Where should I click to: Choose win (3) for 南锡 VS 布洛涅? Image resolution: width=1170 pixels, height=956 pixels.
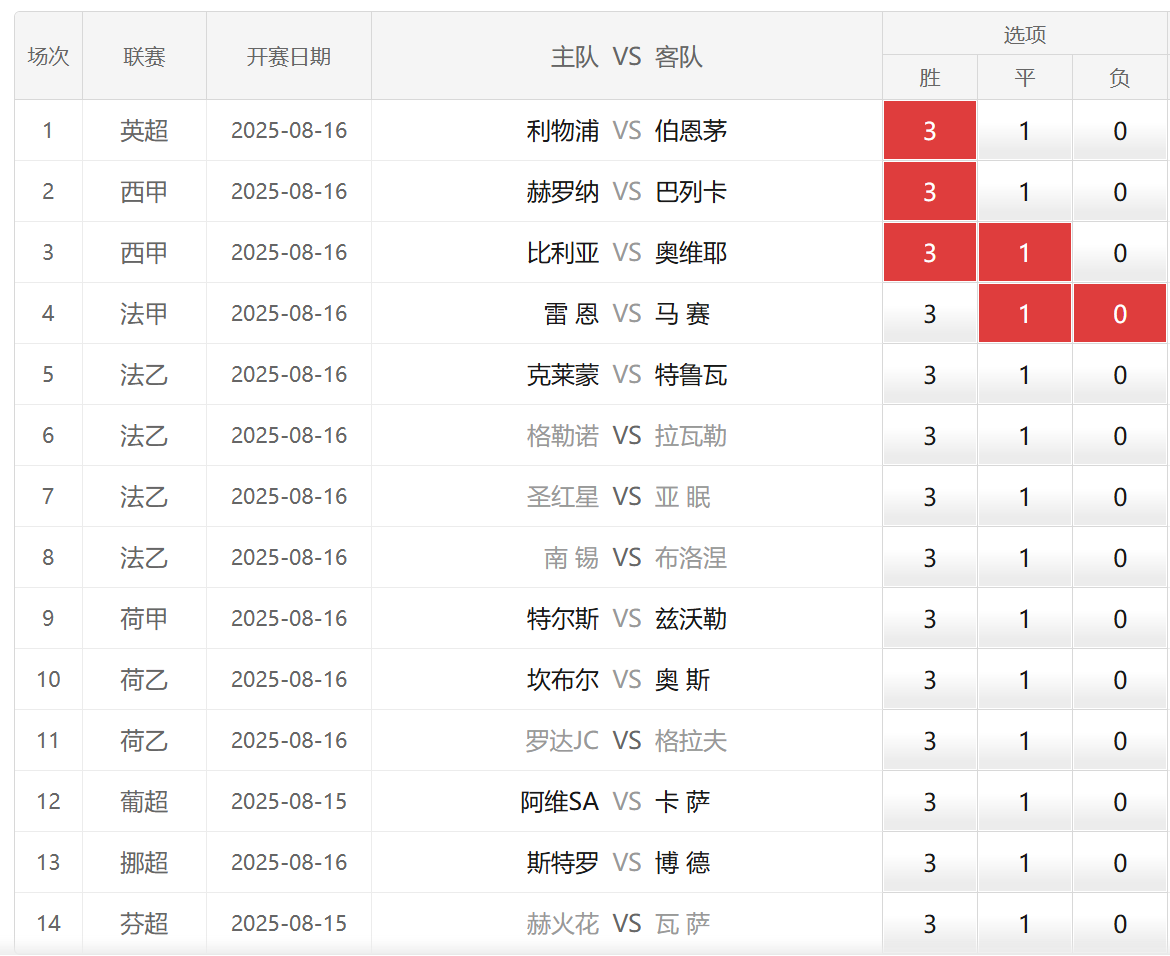click(x=930, y=557)
